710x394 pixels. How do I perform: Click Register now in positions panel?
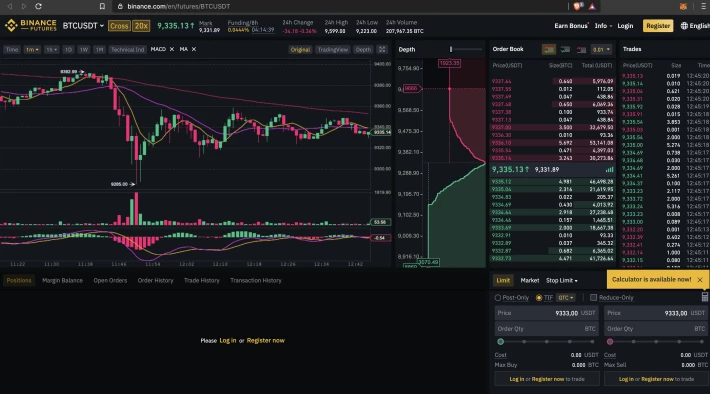point(266,341)
